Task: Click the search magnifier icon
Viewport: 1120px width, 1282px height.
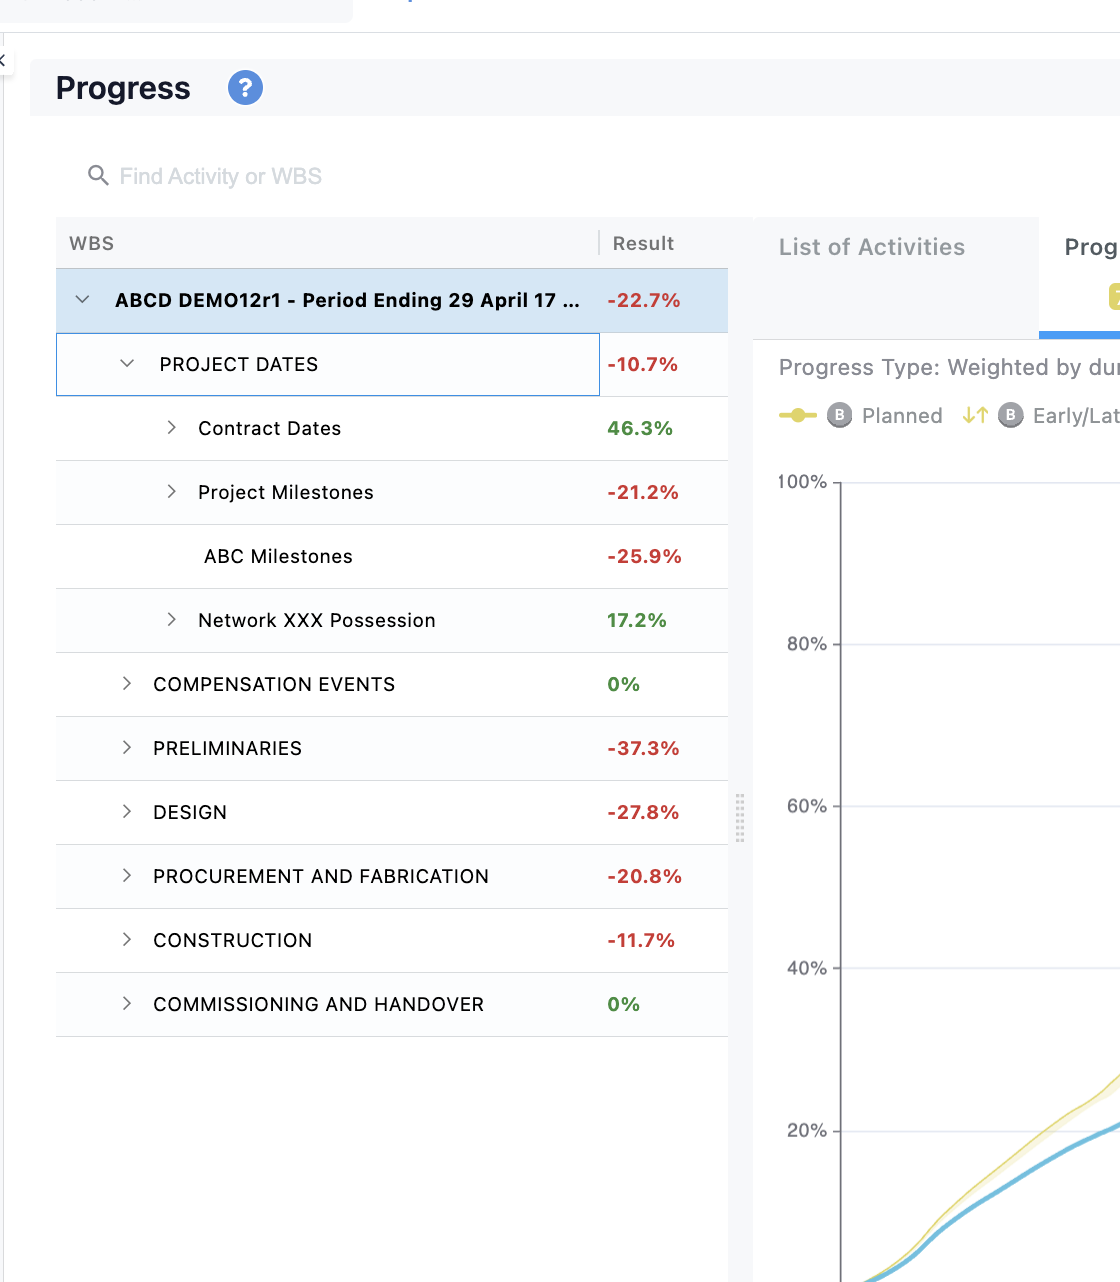Action: coord(98,176)
